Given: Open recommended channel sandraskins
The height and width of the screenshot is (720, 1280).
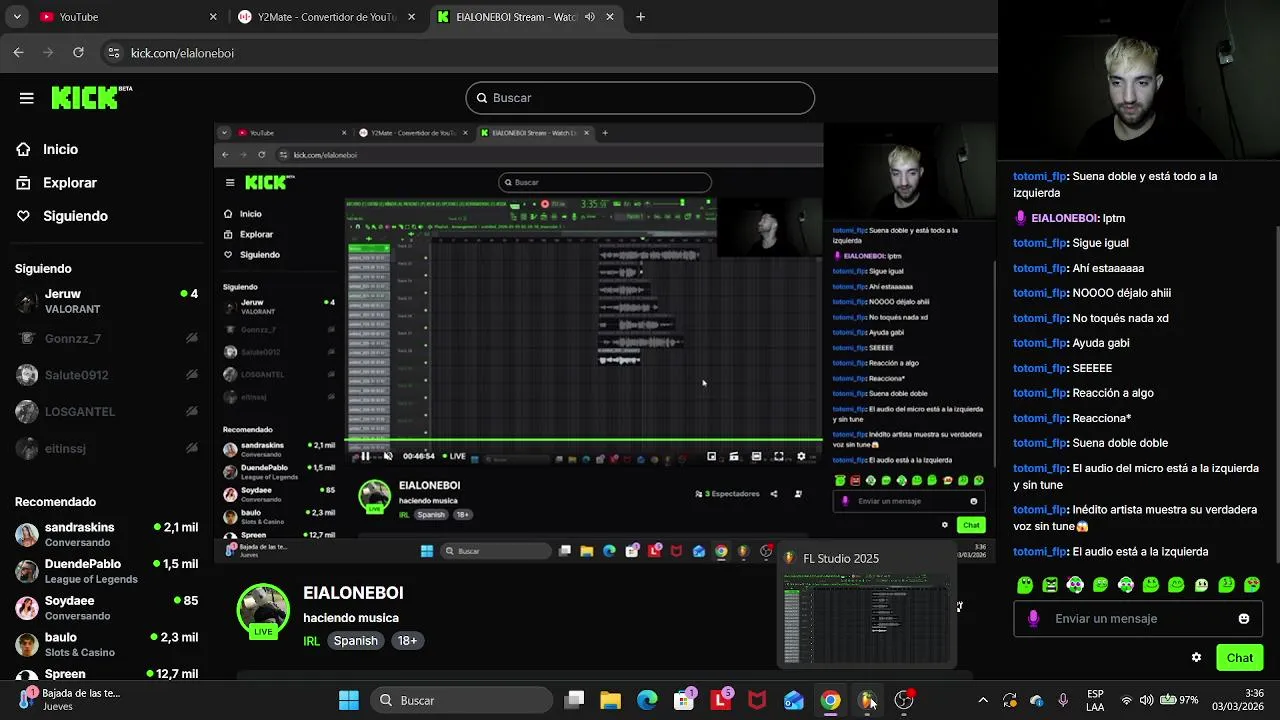Looking at the screenshot, I should [x=107, y=534].
